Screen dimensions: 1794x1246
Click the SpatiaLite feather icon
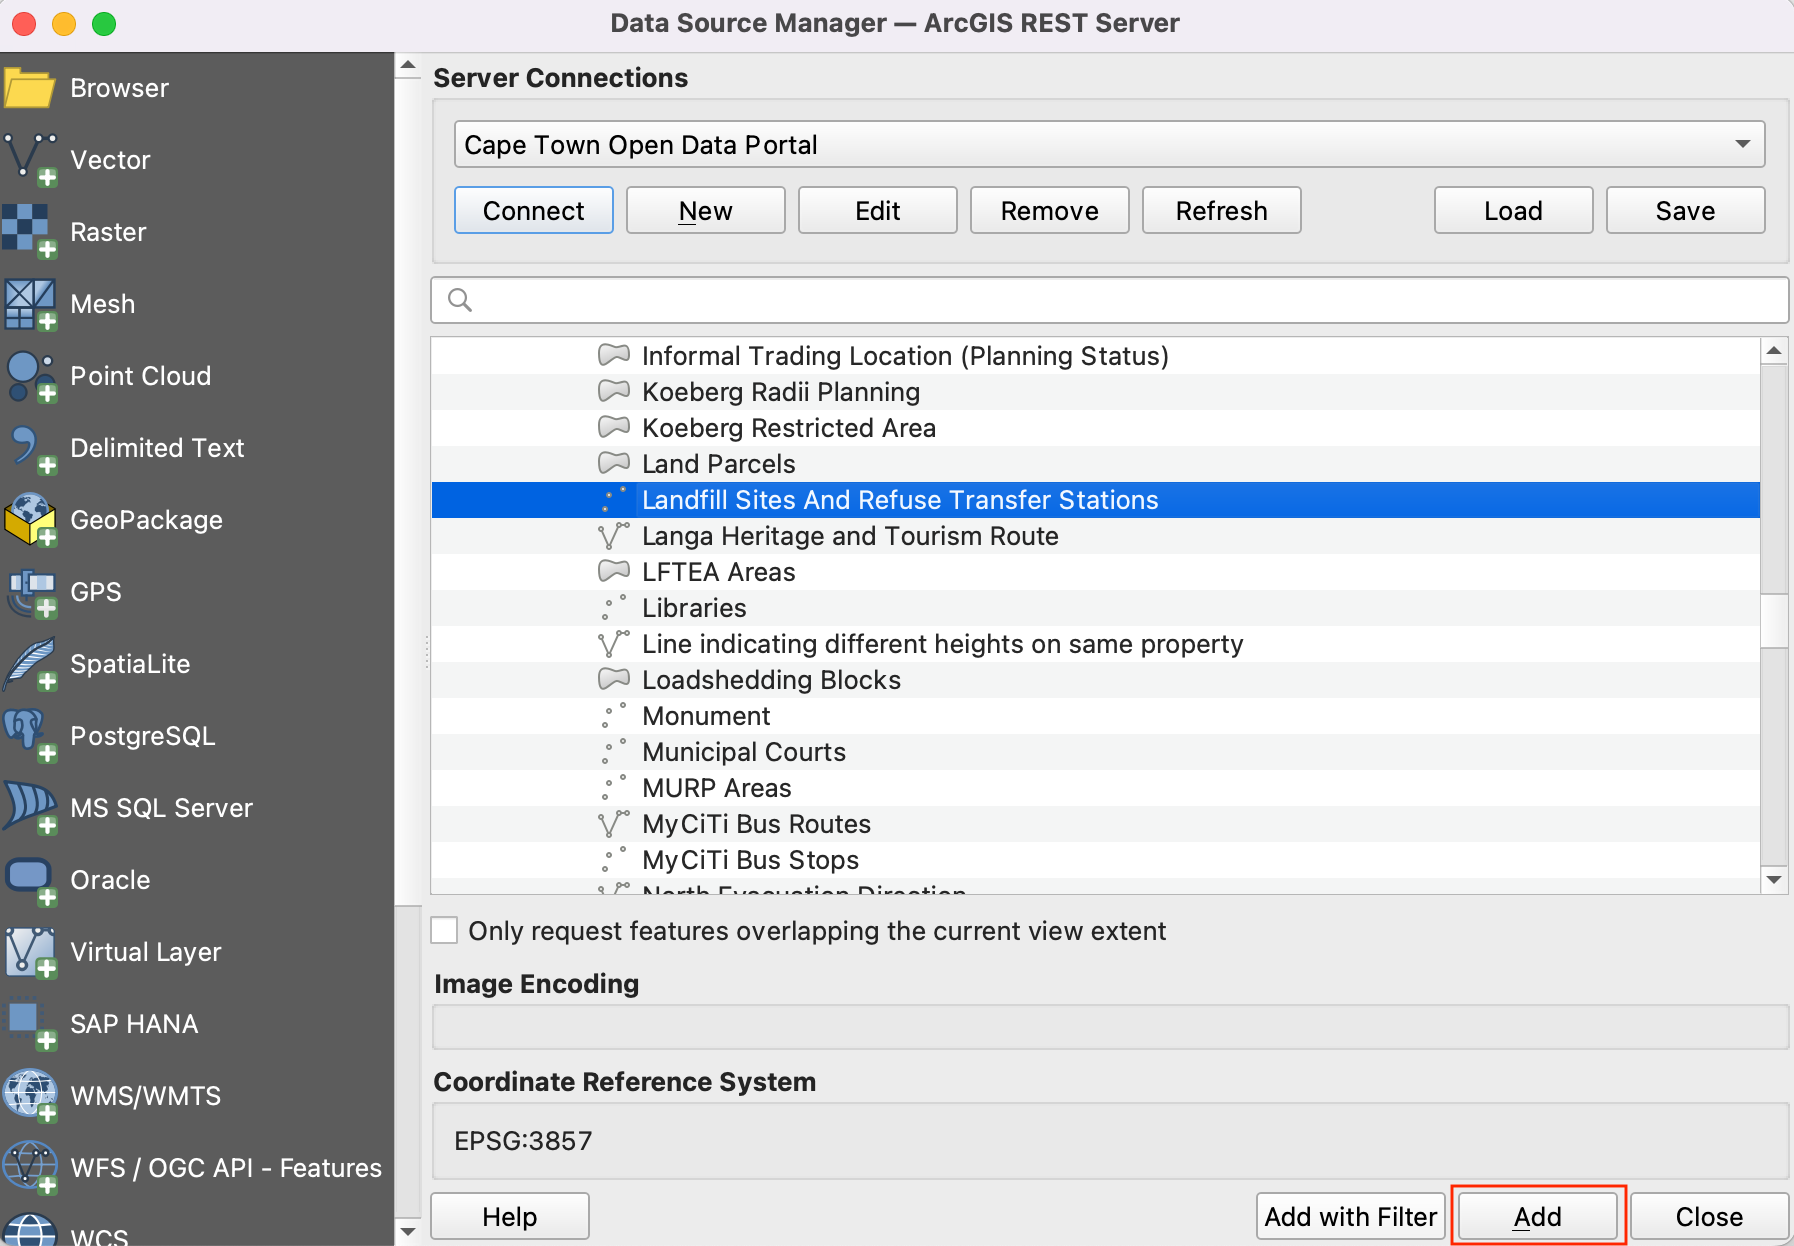30,664
